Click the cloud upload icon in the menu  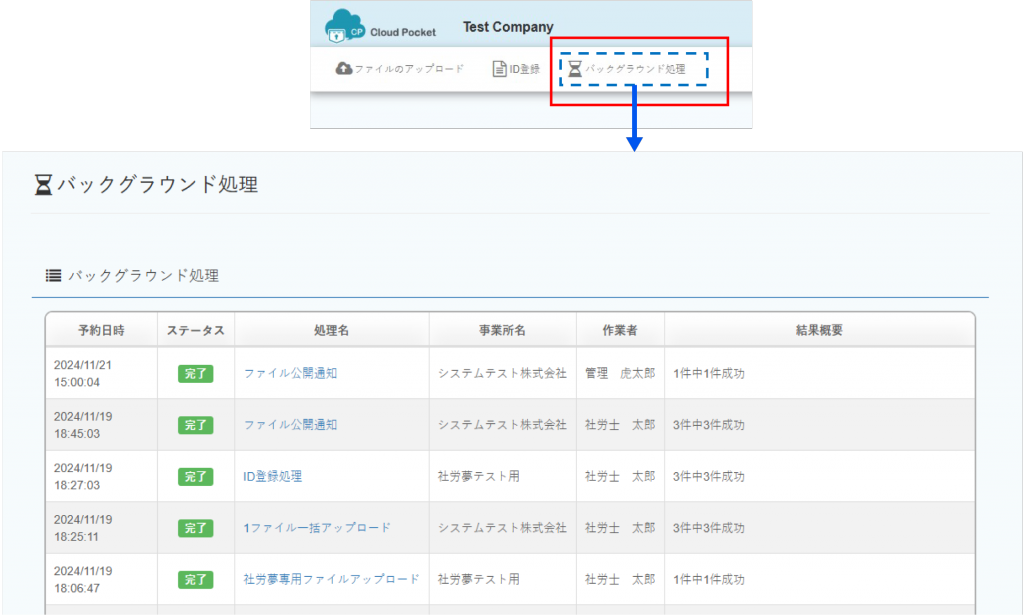pyautogui.click(x=344, y=69)
